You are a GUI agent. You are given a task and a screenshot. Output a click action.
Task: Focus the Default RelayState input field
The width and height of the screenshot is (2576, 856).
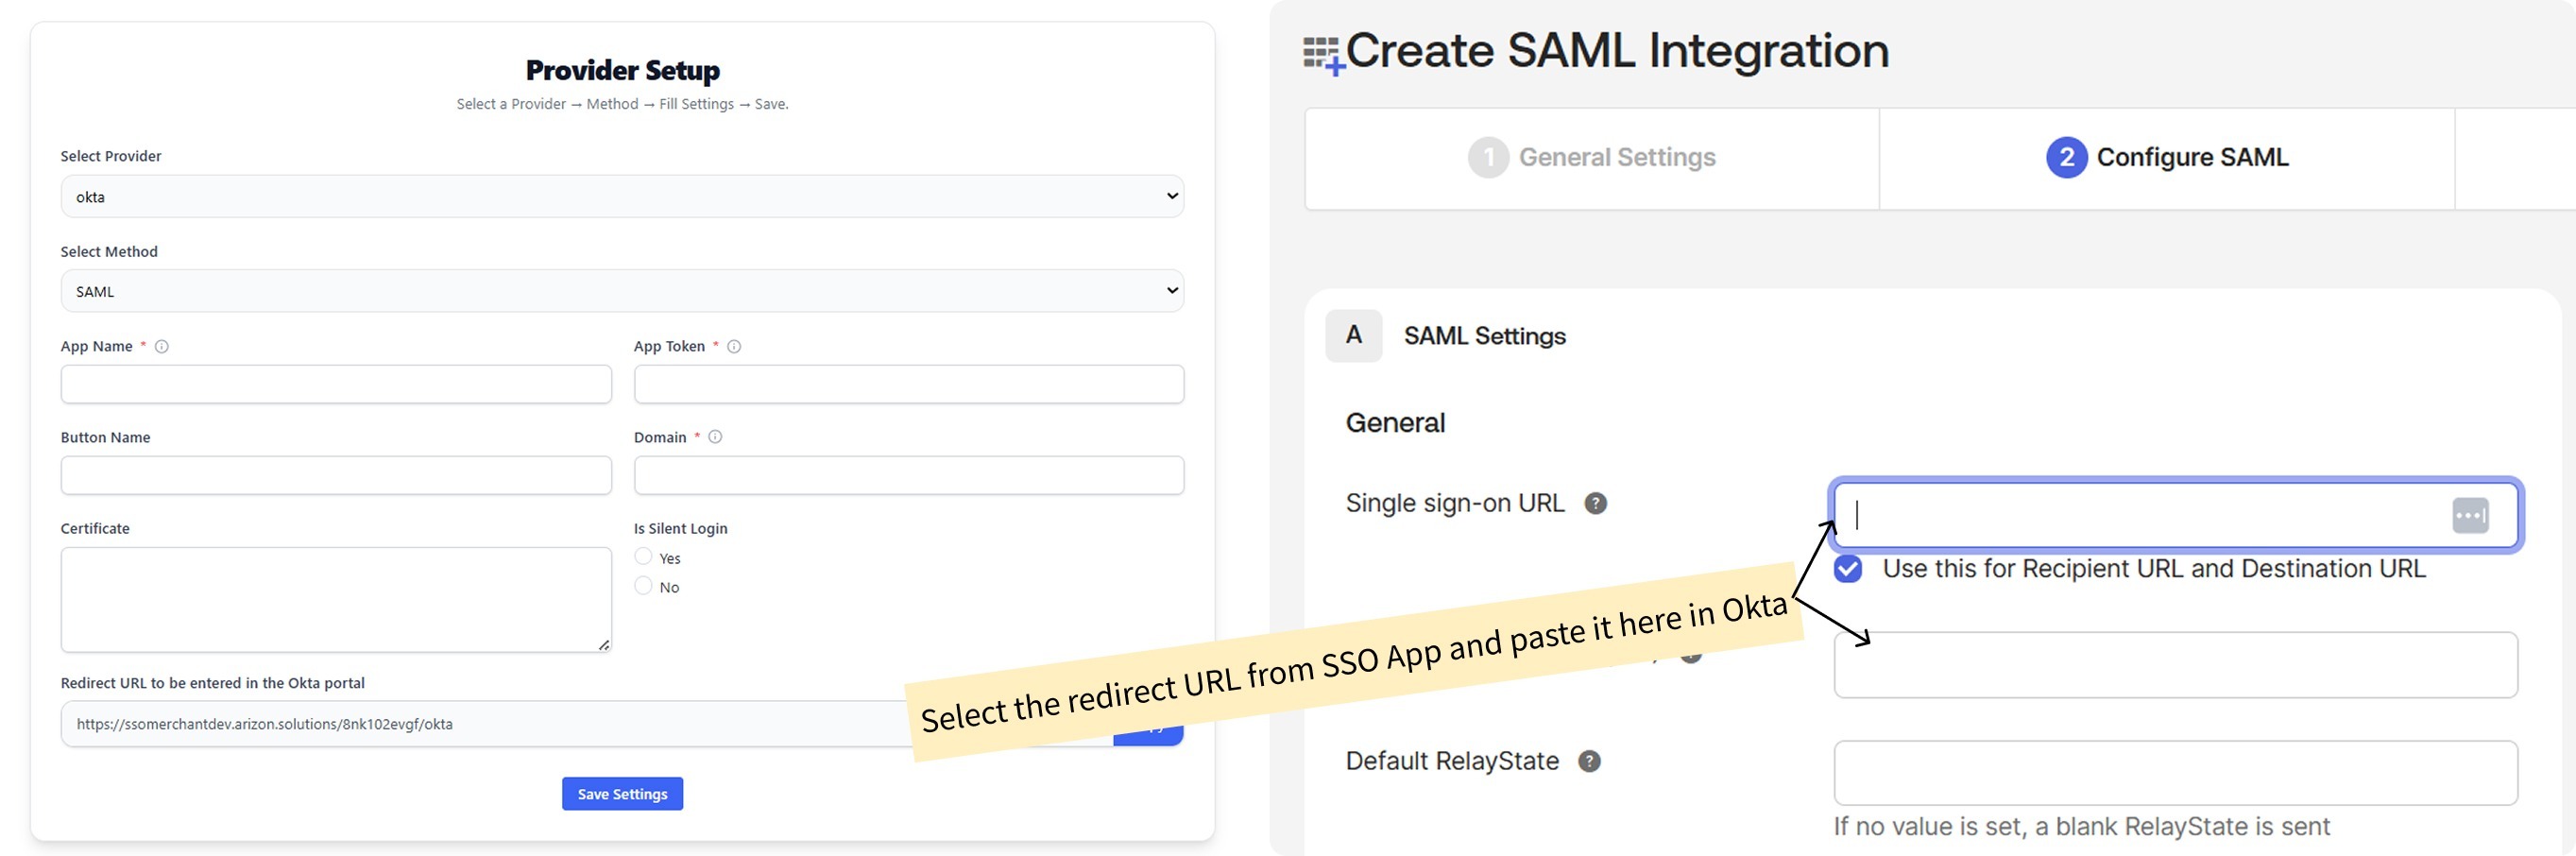click(x=2175, y=773)
